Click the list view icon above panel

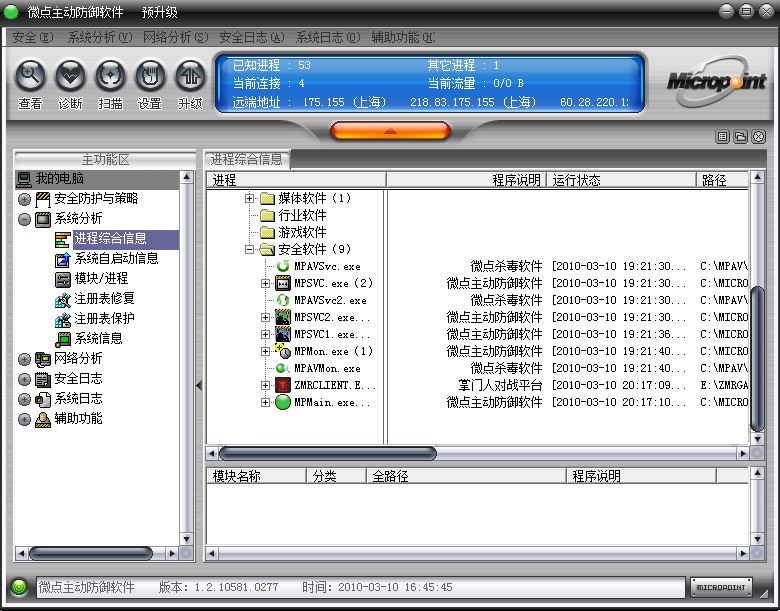pyautogui.click(x=722, y=136)
